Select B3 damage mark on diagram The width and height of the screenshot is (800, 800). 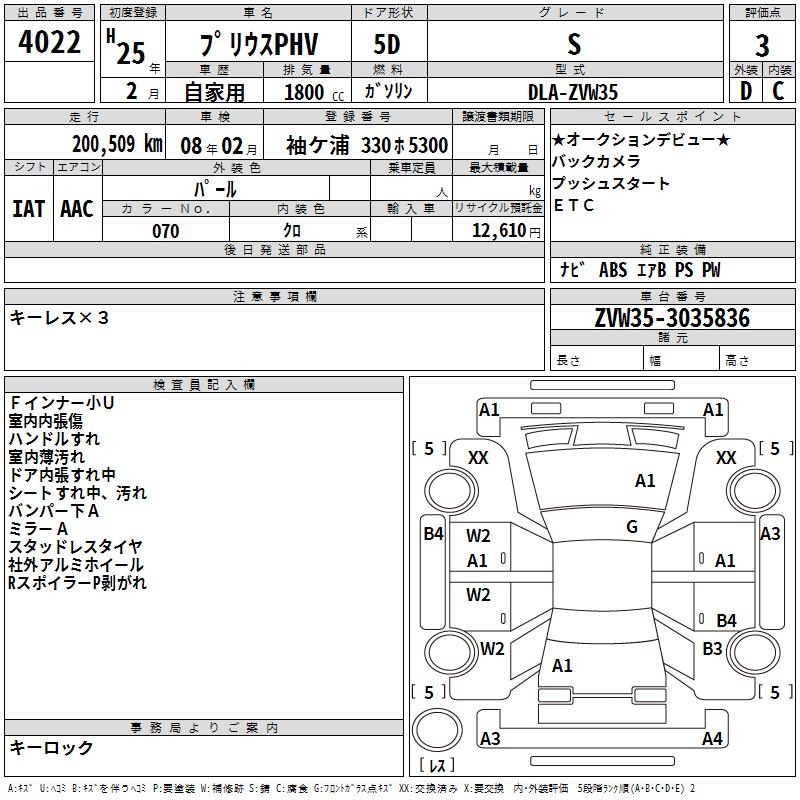tap(712, 649)
